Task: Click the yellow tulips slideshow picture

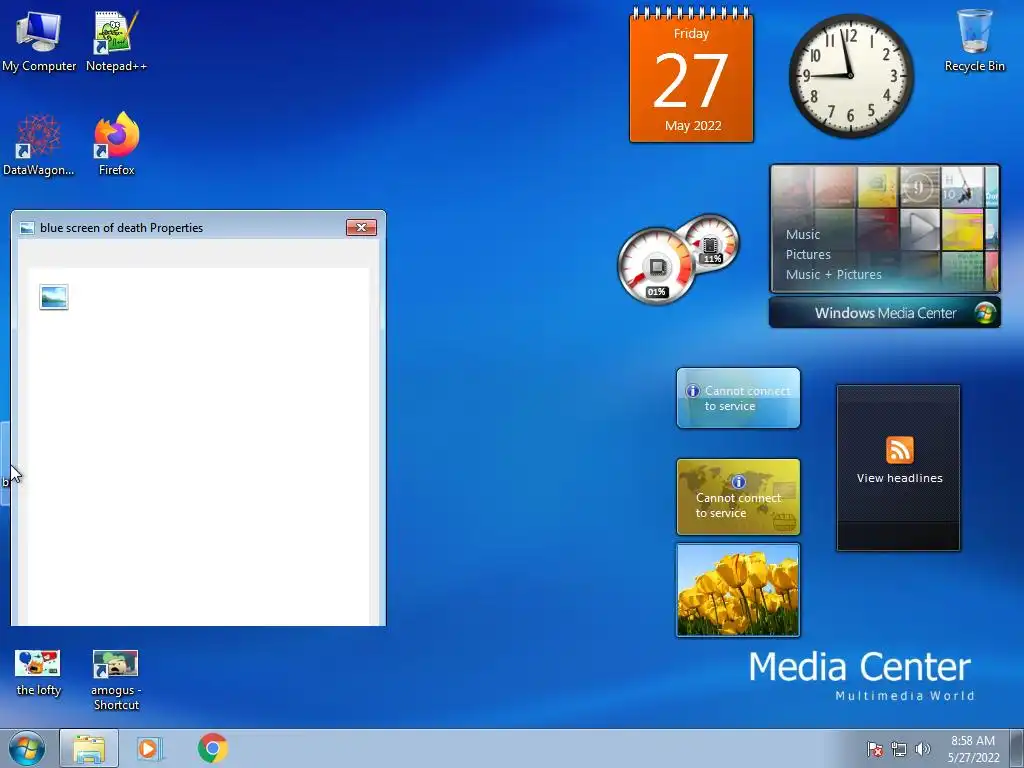Action: [x=738, y=590]
